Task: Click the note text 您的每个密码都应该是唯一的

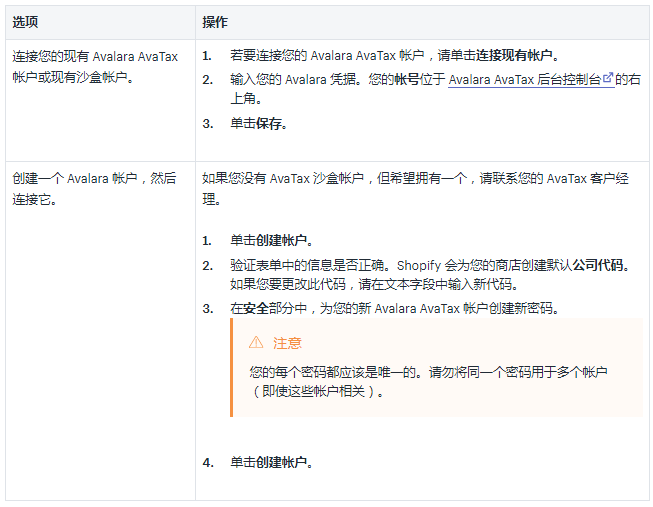Action: pos(332,372)
